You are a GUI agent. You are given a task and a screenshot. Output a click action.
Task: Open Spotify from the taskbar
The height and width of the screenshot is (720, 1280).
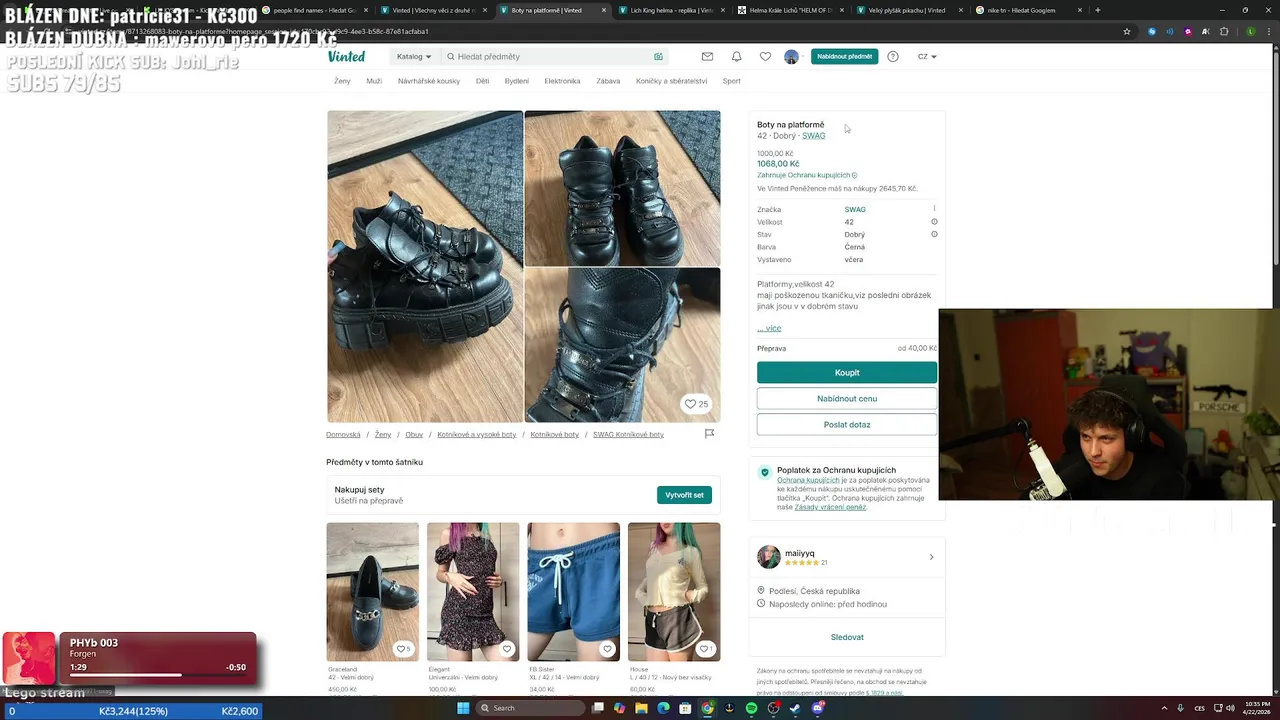pyautogui.click(x=751, y=708)
